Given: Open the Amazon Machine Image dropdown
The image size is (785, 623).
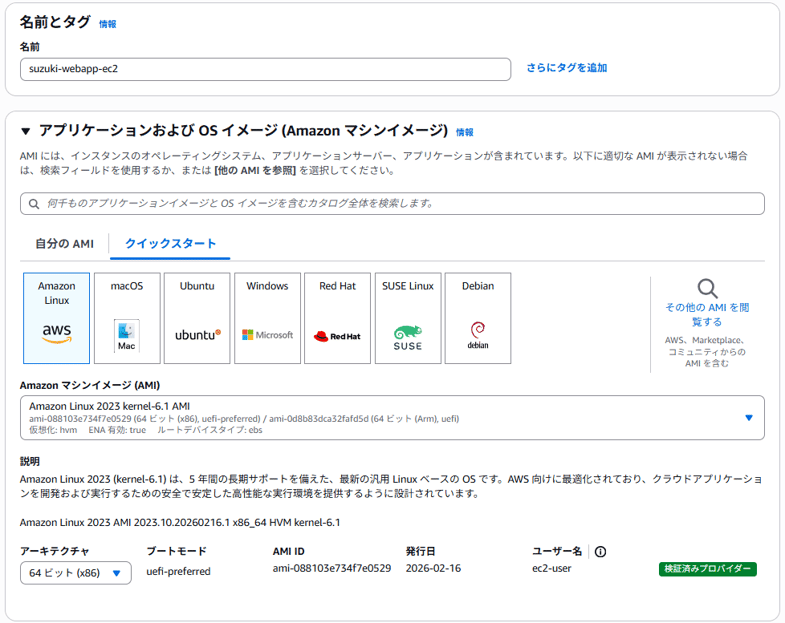Looking at the screenshot, I should (x=392, y=418).
